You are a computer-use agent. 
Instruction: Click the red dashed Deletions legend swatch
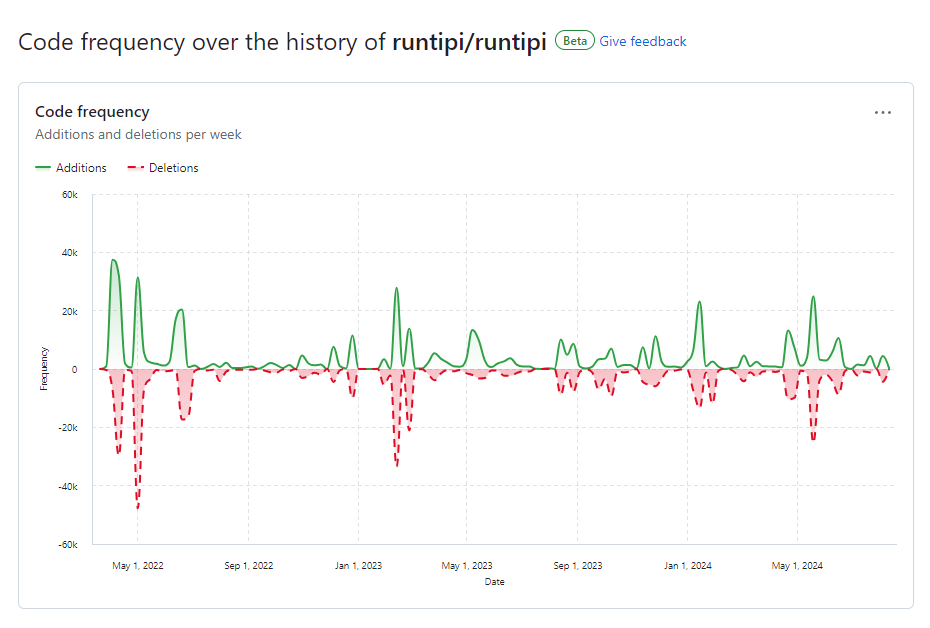click(135, 168)
